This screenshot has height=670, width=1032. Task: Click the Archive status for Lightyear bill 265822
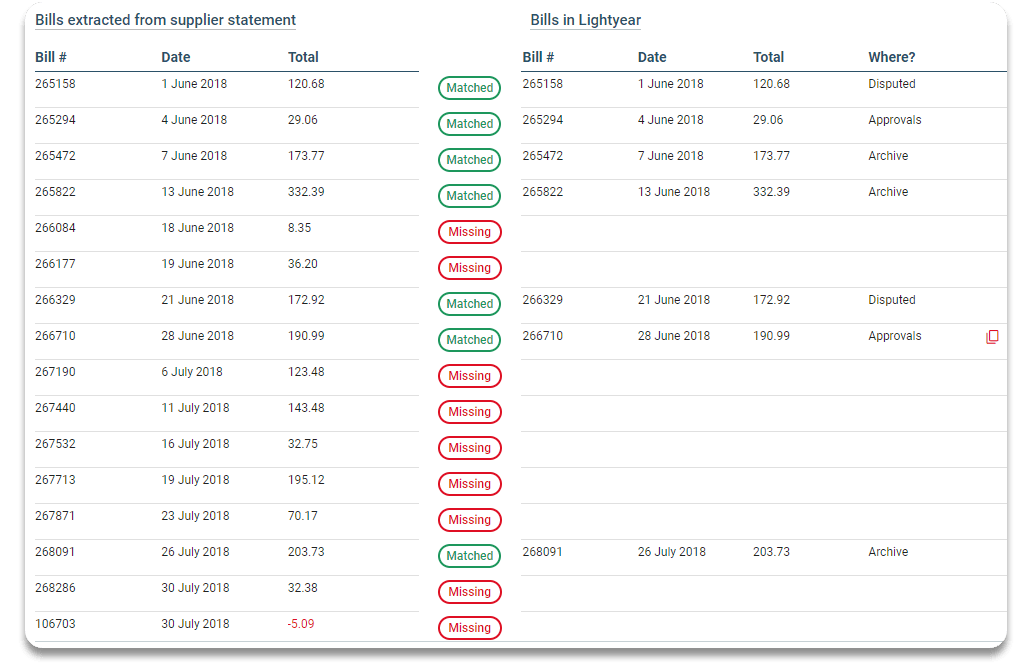pos(888,192)
